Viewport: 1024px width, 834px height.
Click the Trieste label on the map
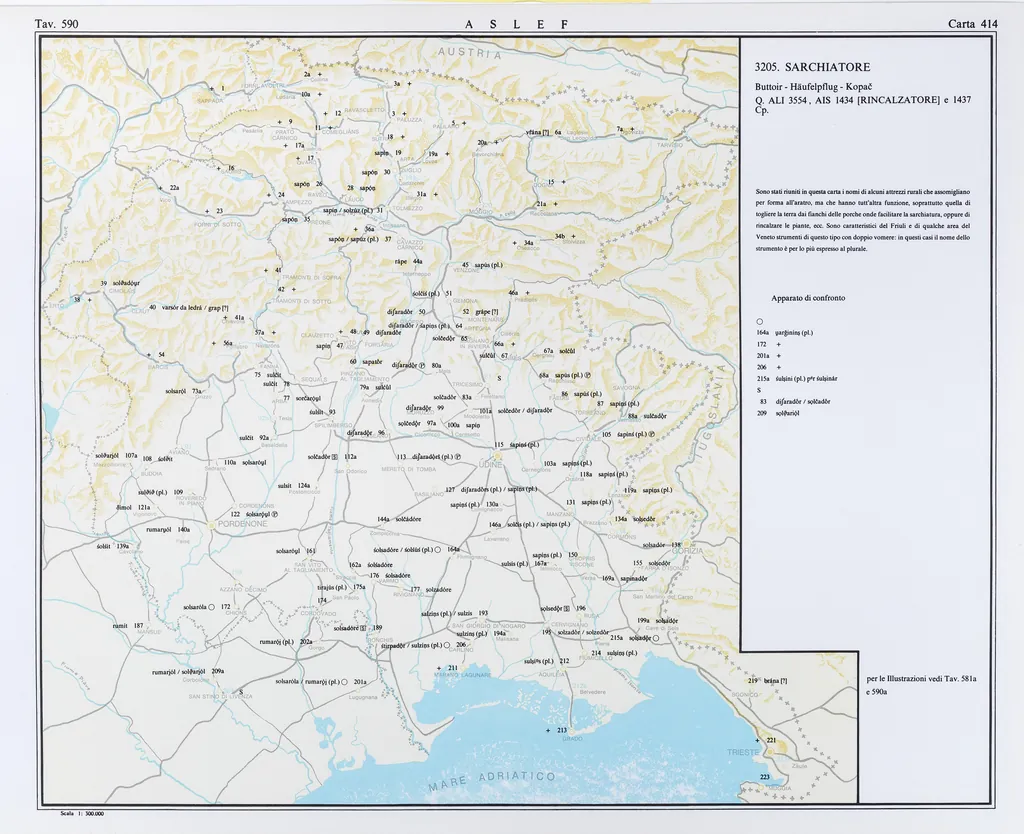743,751
